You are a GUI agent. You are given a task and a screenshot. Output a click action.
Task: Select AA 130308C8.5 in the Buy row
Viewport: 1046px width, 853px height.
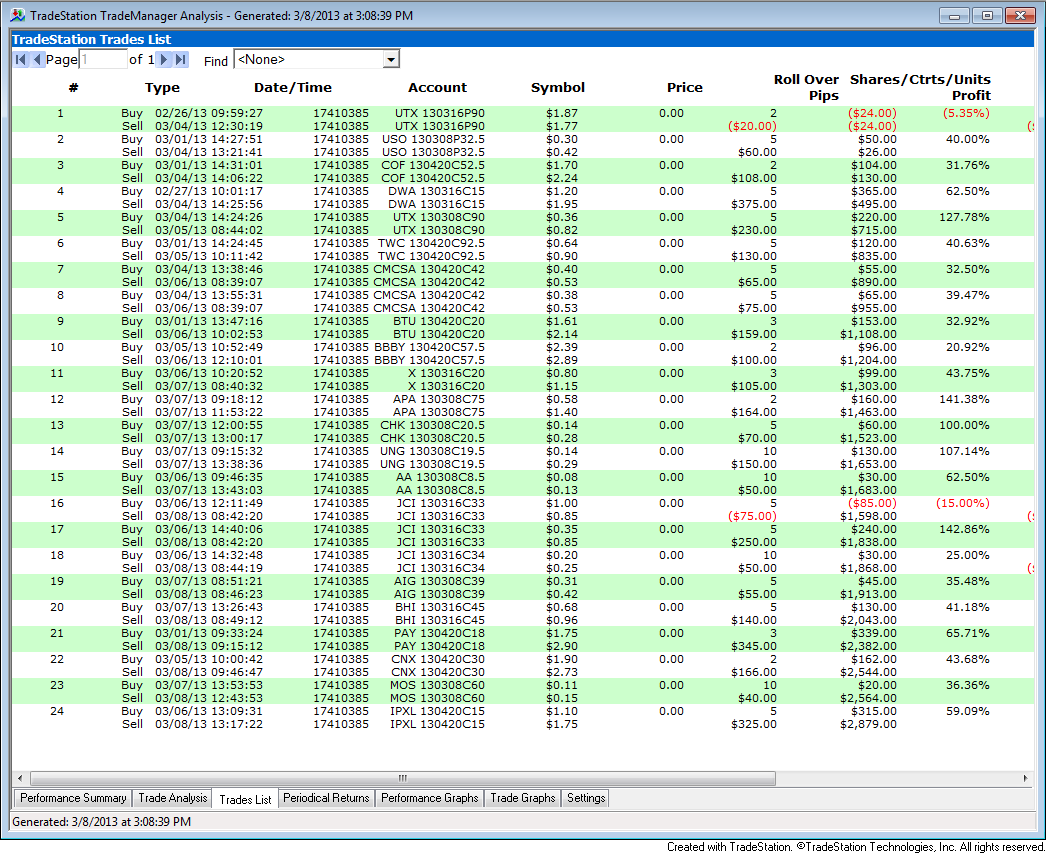pos(440,478)
